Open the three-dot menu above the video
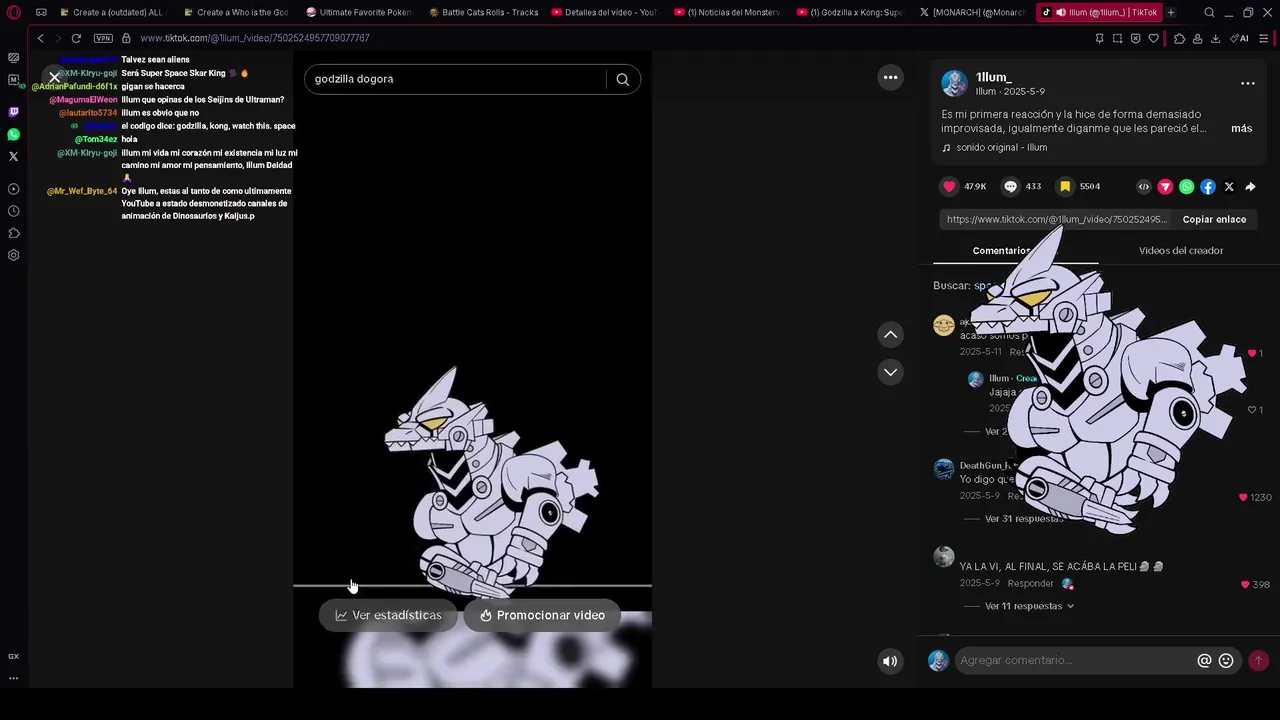1280x720 pixels. 890,77
